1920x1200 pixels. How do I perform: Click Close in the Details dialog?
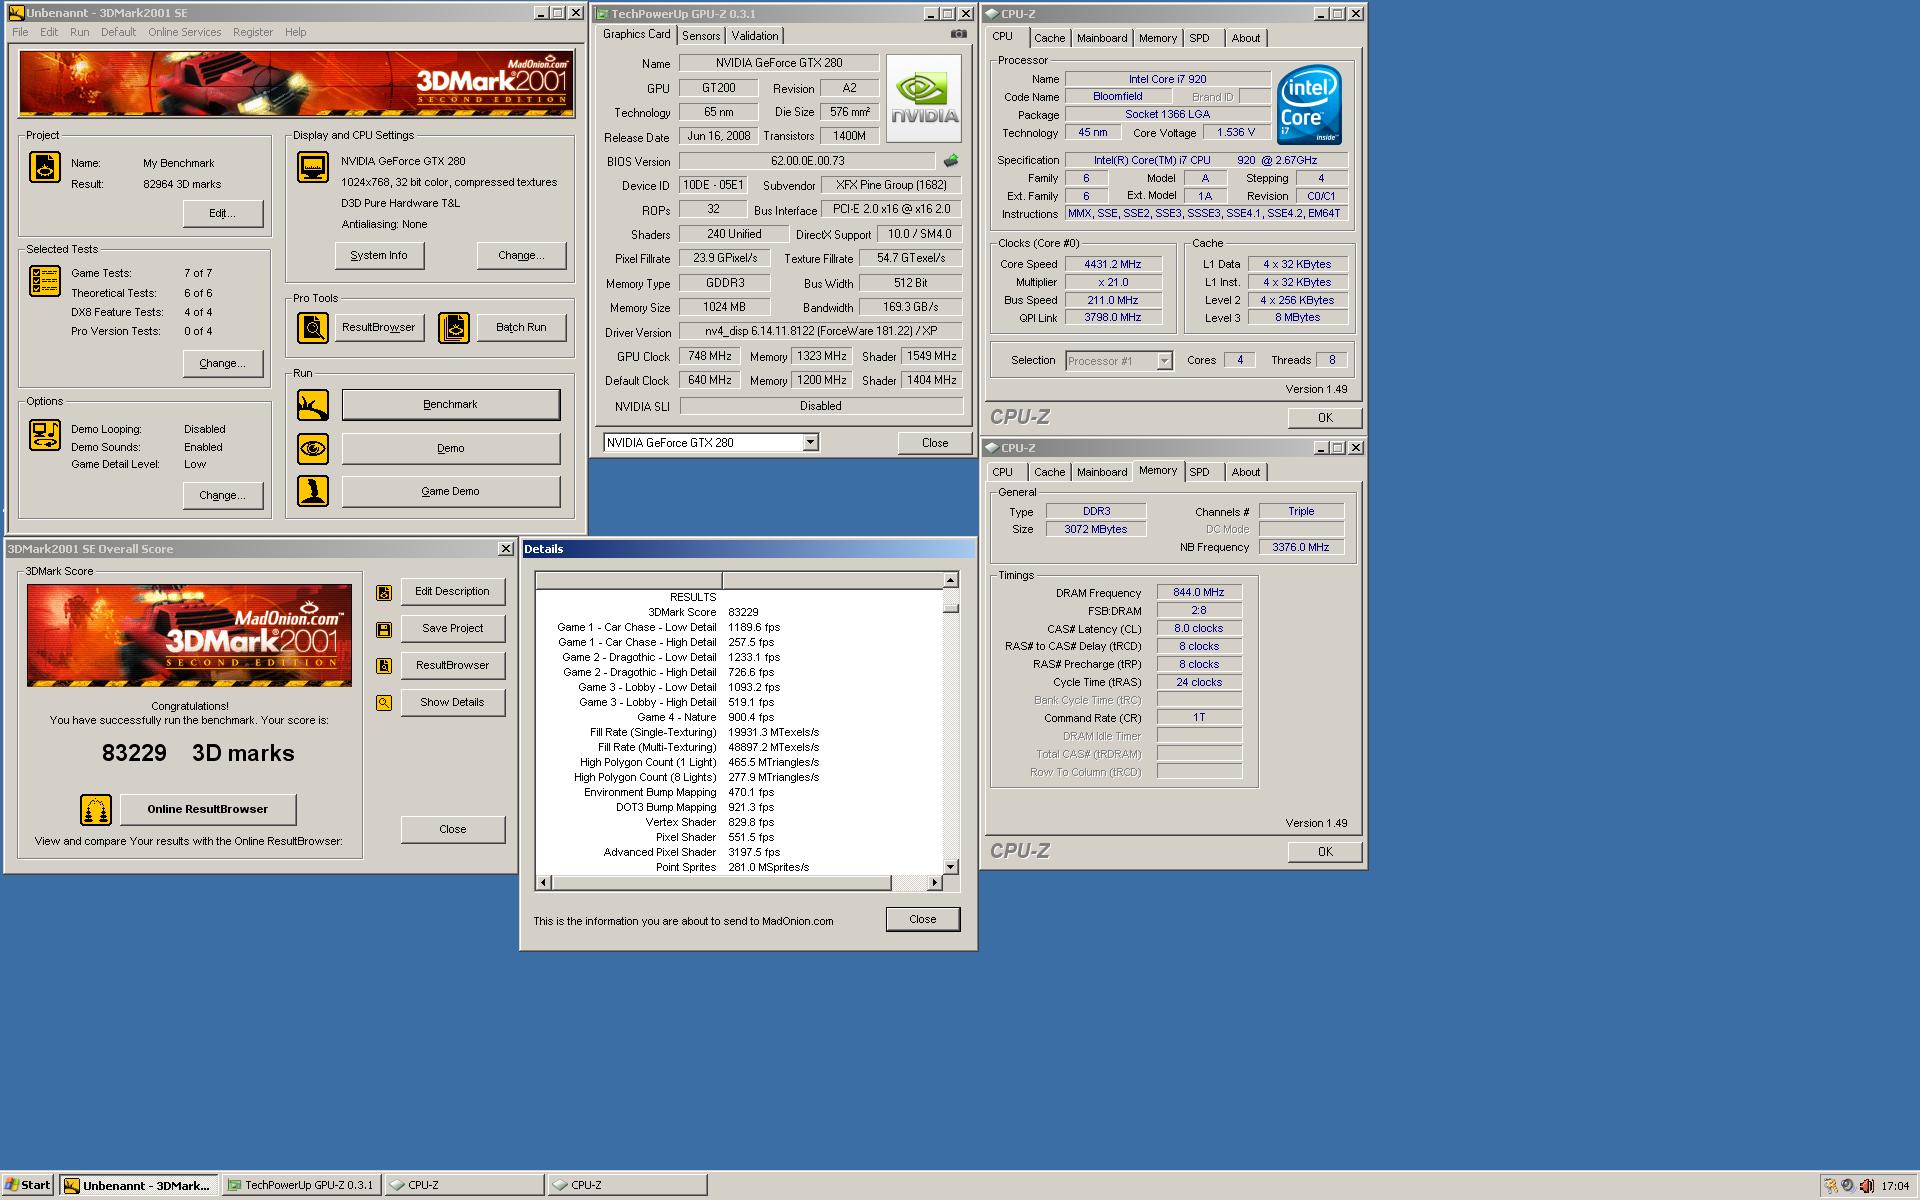click(923, 920)
